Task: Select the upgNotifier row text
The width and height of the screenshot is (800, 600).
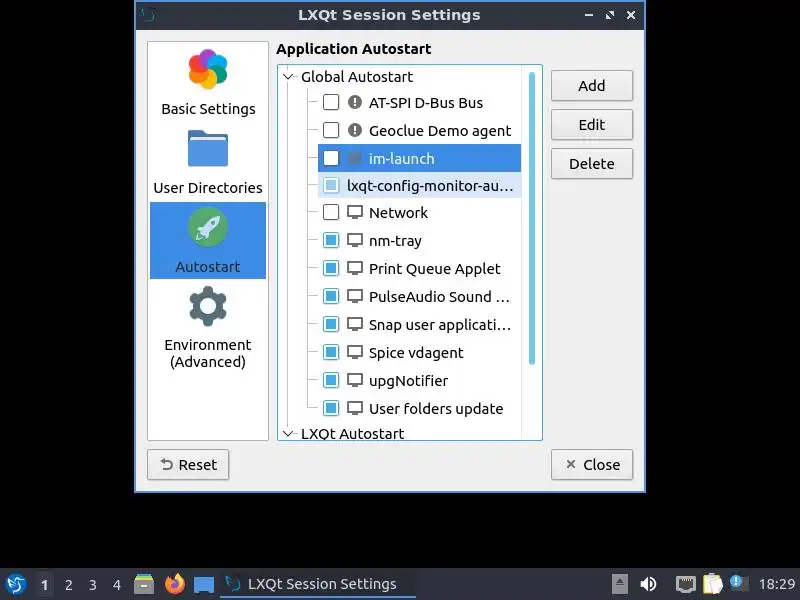Action: click(x=408, y=381)
